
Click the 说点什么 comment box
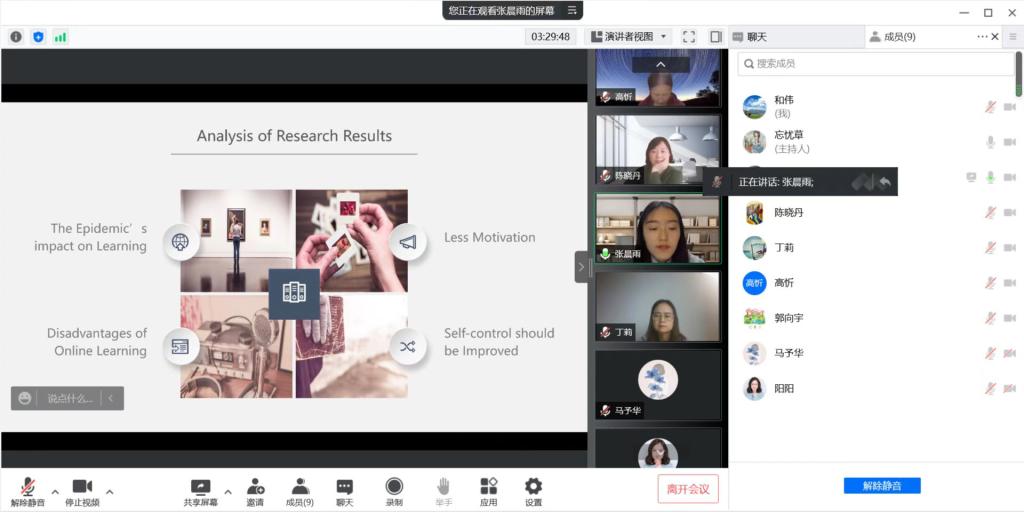click(x=70, y=398)
